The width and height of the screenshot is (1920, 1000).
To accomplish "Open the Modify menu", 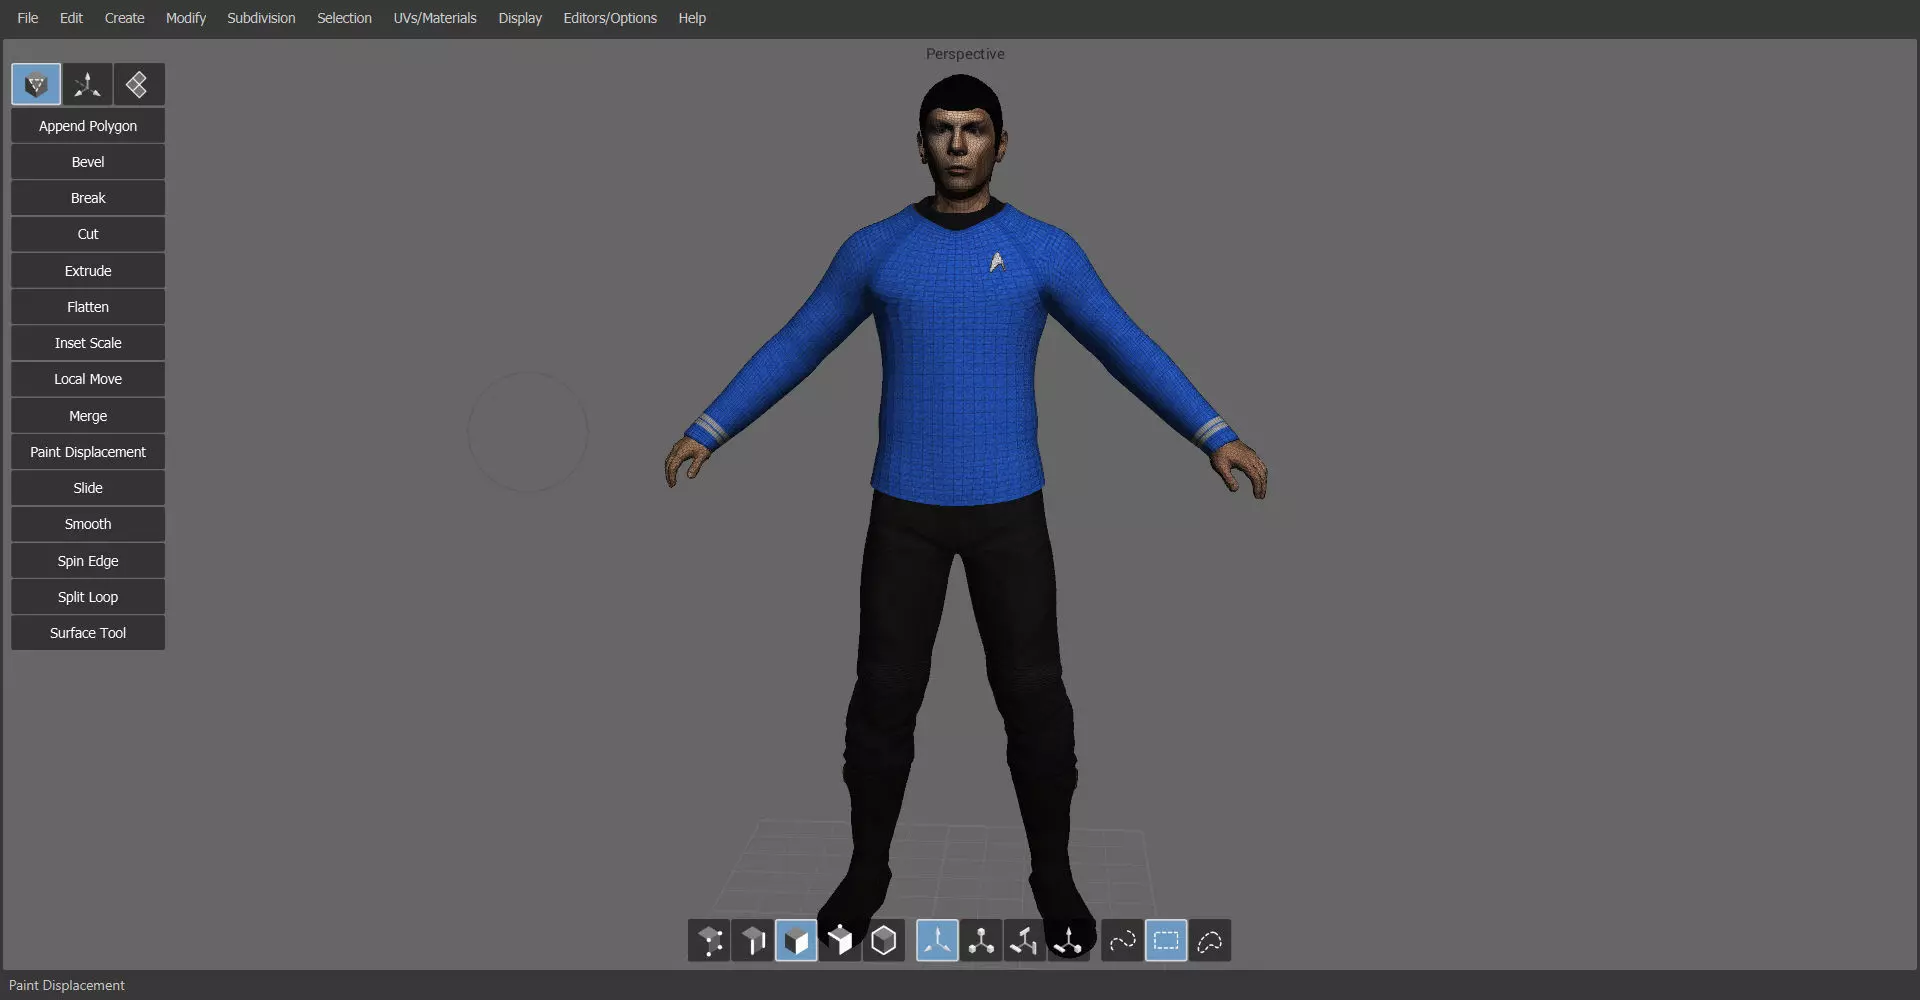I will coord(186,18).
